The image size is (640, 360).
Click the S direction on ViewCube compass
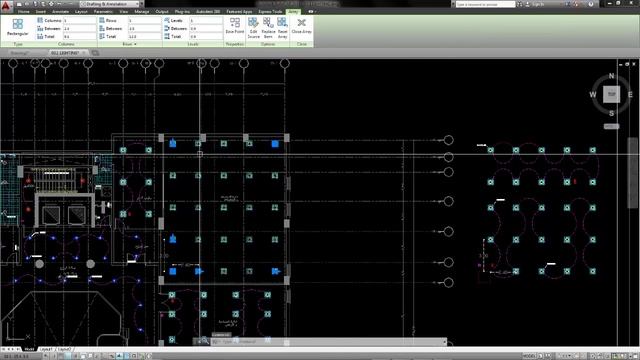point(611,113)
